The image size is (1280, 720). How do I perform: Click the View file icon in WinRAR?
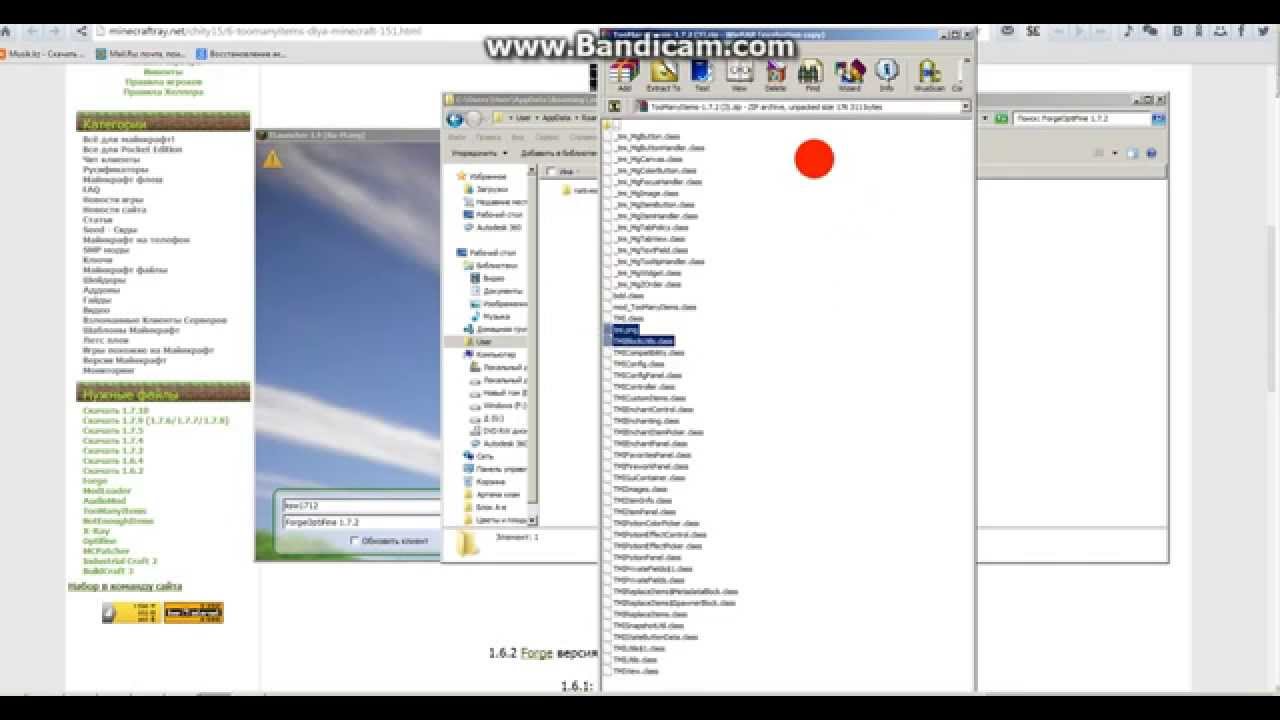(739, 73)
